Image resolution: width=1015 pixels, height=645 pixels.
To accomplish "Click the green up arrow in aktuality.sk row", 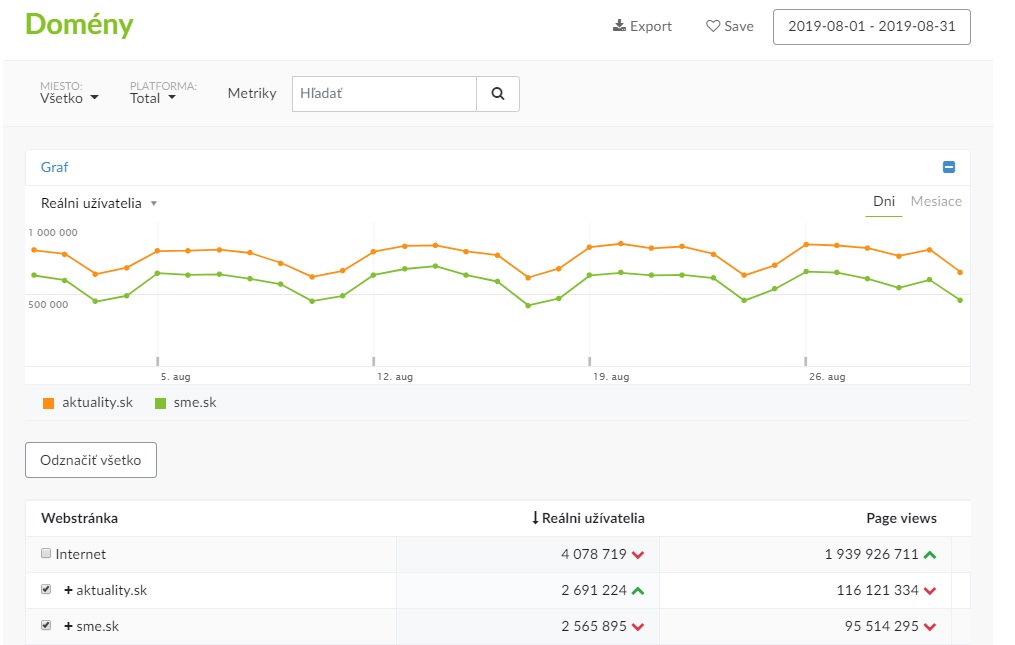I will point(638,591).
